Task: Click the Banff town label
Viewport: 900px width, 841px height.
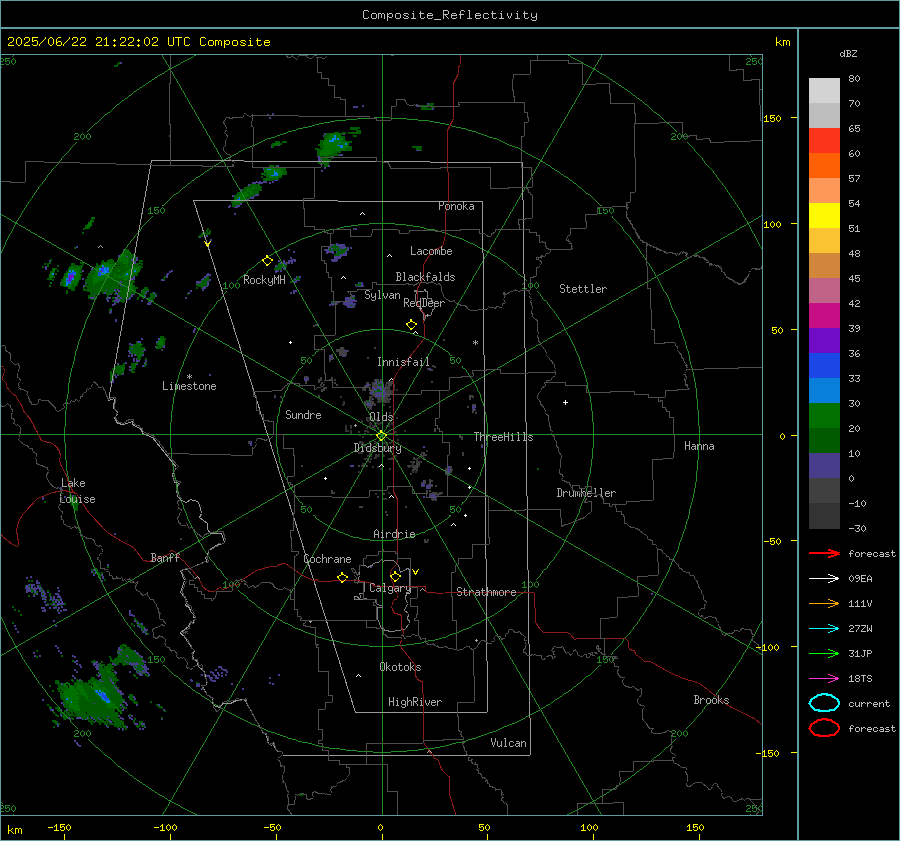Action: [165, 558]
